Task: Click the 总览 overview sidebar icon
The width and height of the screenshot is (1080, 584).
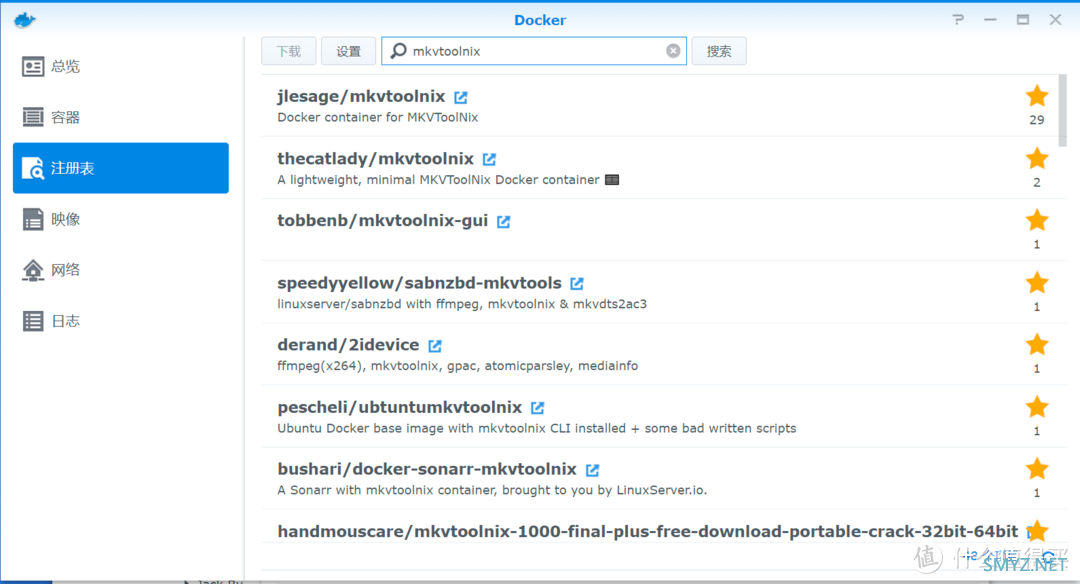Action: pyautogui.click(x=32, y=67)
